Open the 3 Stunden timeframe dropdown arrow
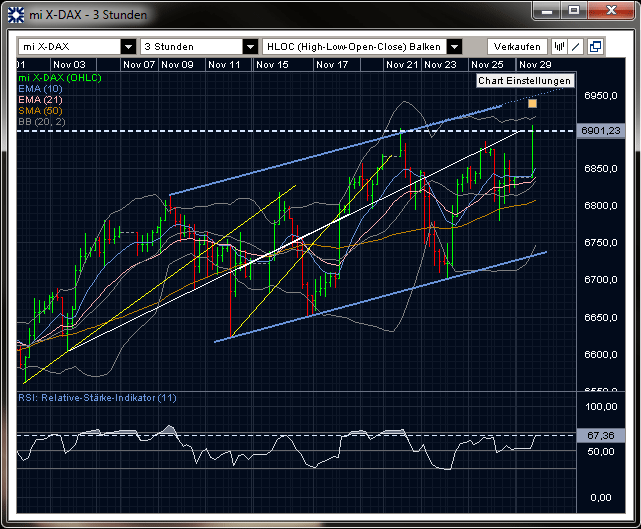This screenshot has width=641, height=529. (250, 47)
